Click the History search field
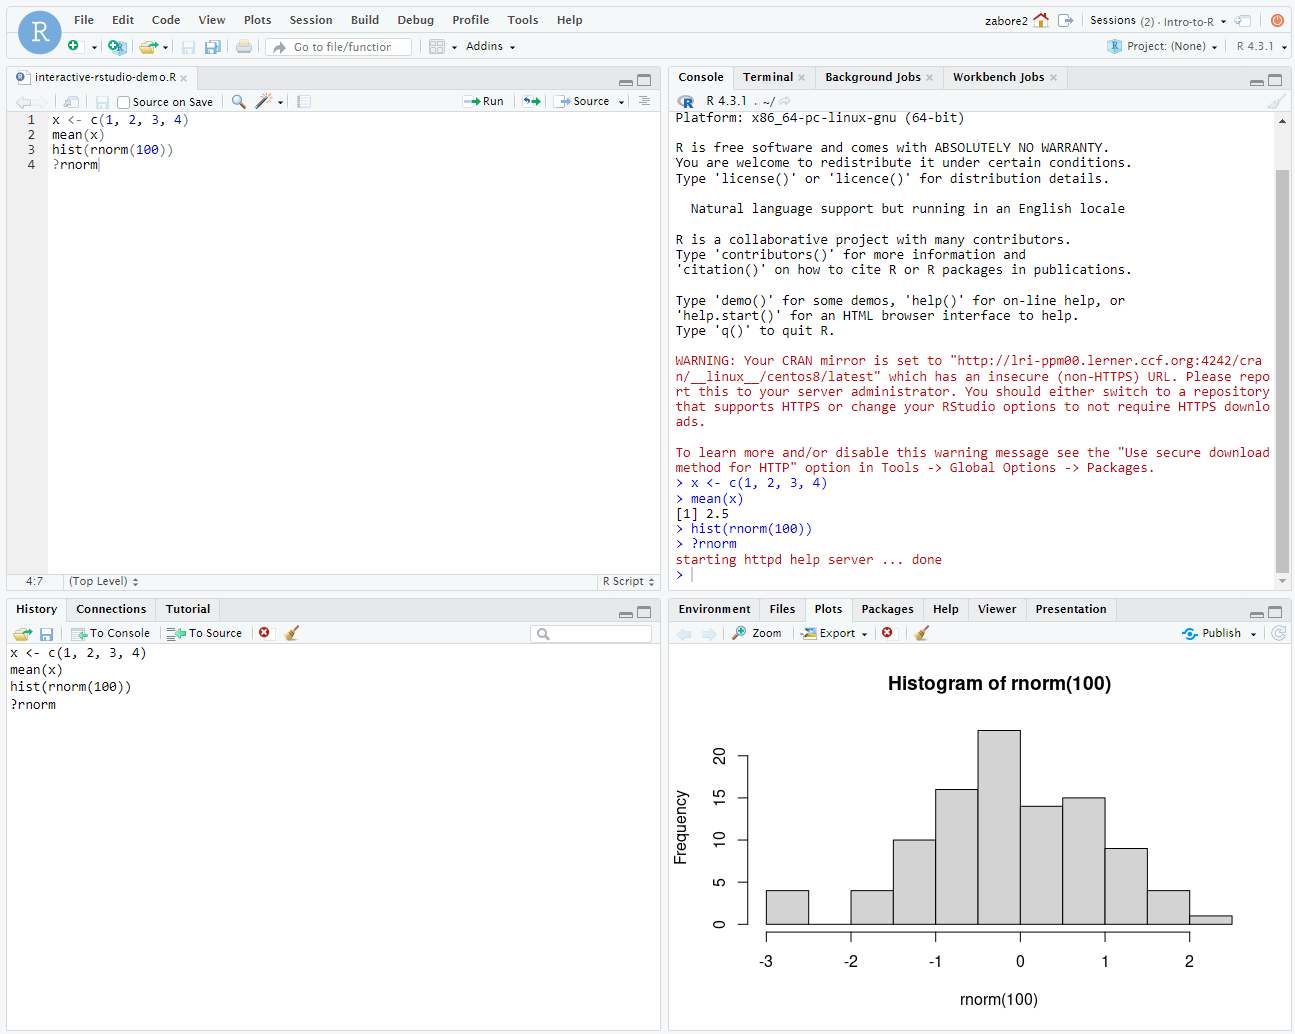This screenshot has height=1034, width=1295. click(x=592, y=633)
